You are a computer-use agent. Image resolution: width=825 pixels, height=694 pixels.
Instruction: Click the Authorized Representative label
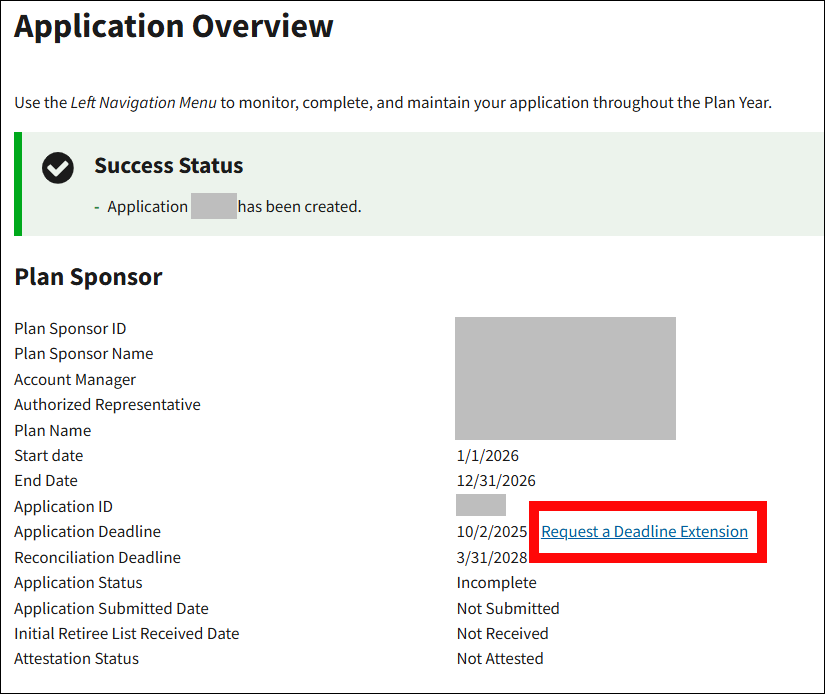(107, 405)
